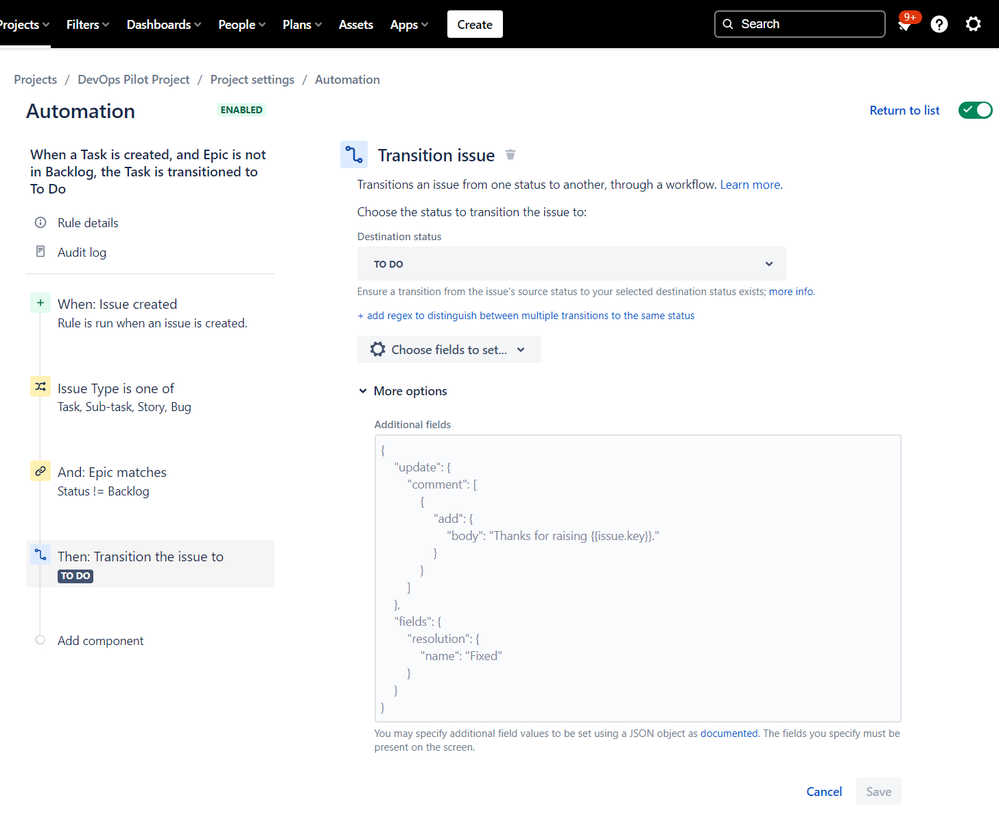This screenshot has width=999, height=818.
Task: Click into the Additional fields JSON editor
Action: point(638,578)
